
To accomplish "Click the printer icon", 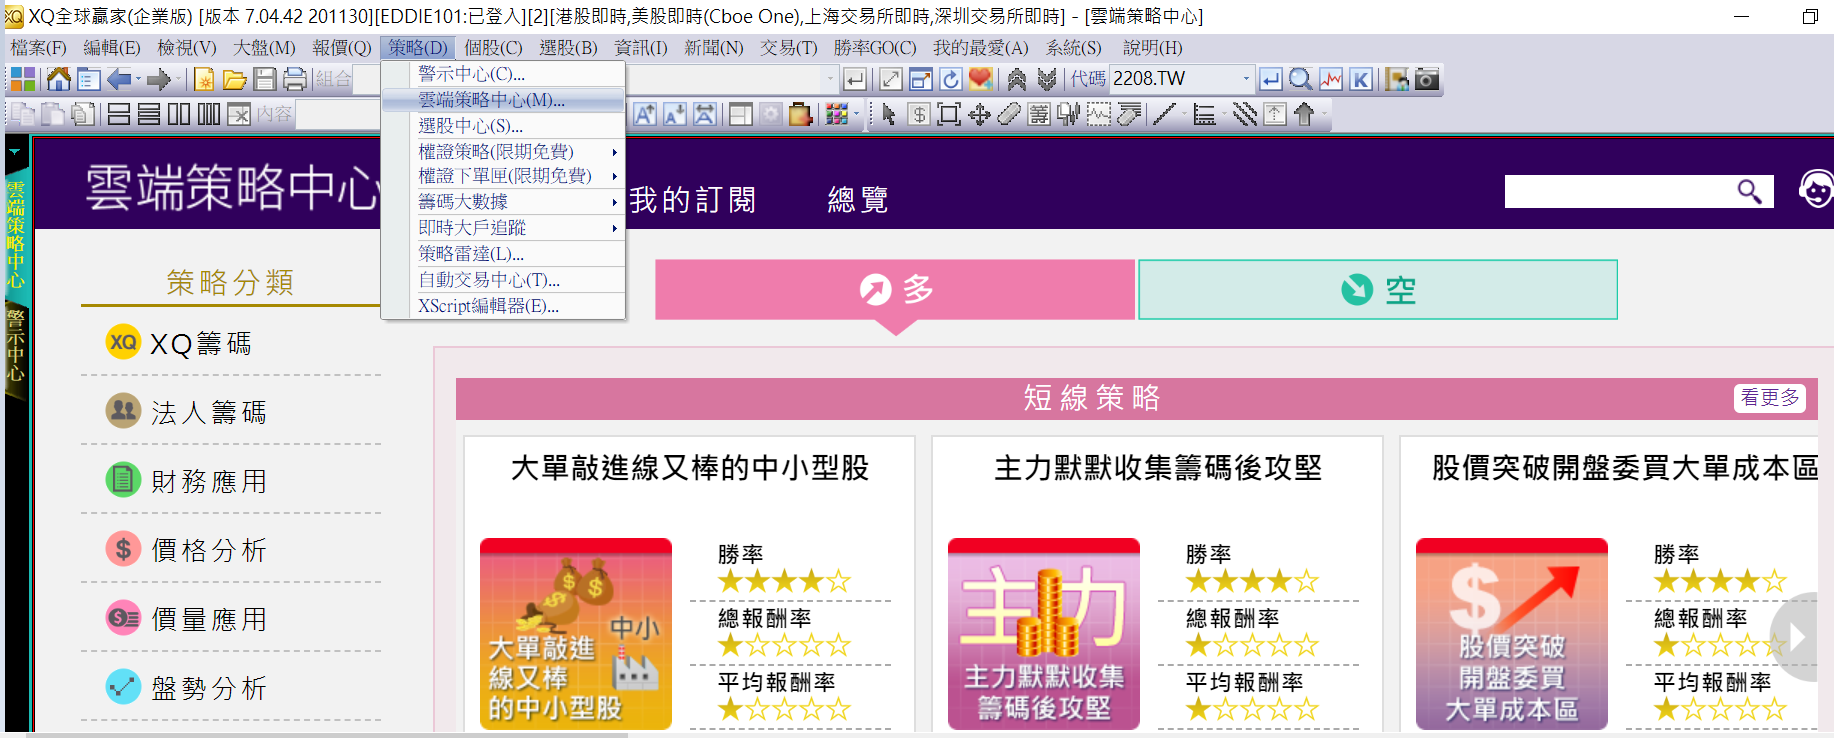I will (294, 79).
